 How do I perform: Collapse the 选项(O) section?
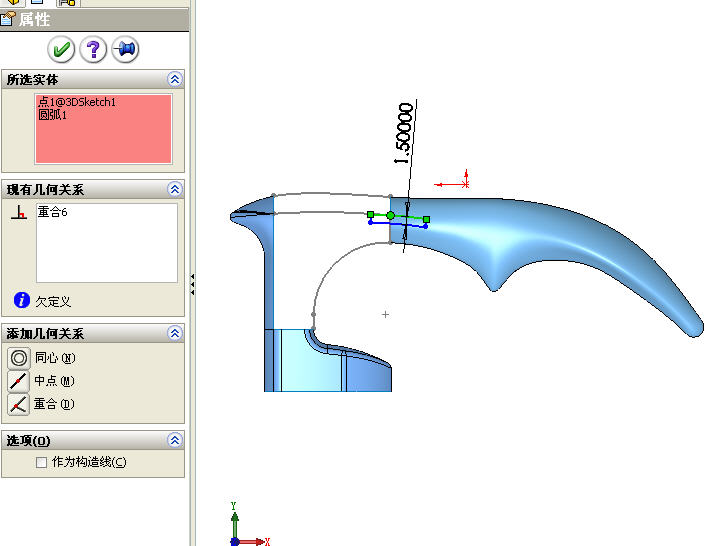175,440
